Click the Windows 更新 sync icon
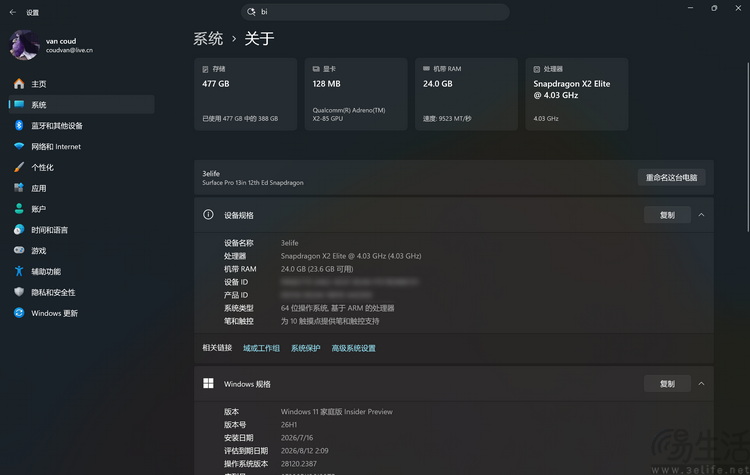The width and height of the screenshot is (750, 475). tap(19, 313)
